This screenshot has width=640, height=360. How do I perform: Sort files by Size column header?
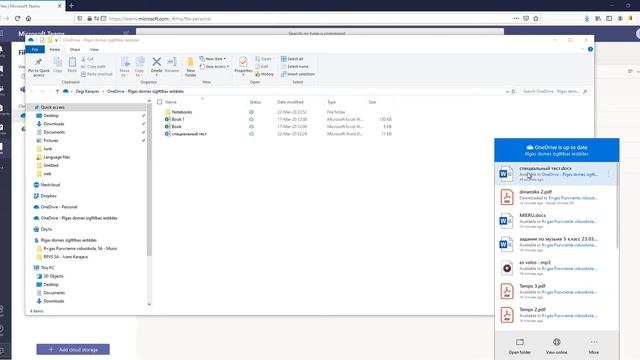[x=372, y=102]
